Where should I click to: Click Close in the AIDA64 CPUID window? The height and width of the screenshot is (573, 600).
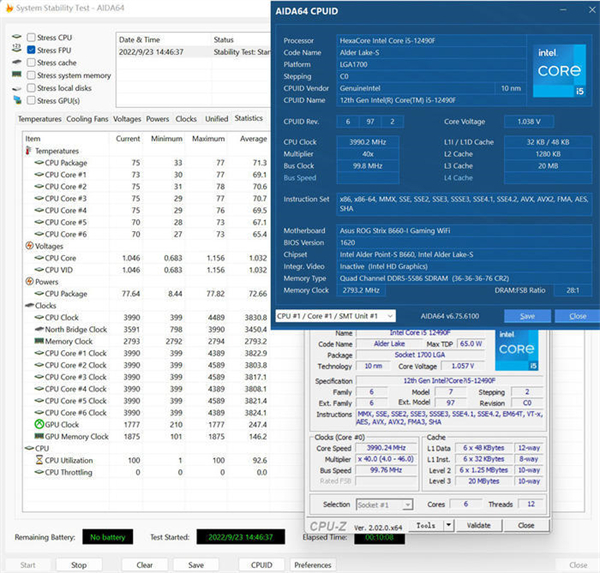coord(577,316)
